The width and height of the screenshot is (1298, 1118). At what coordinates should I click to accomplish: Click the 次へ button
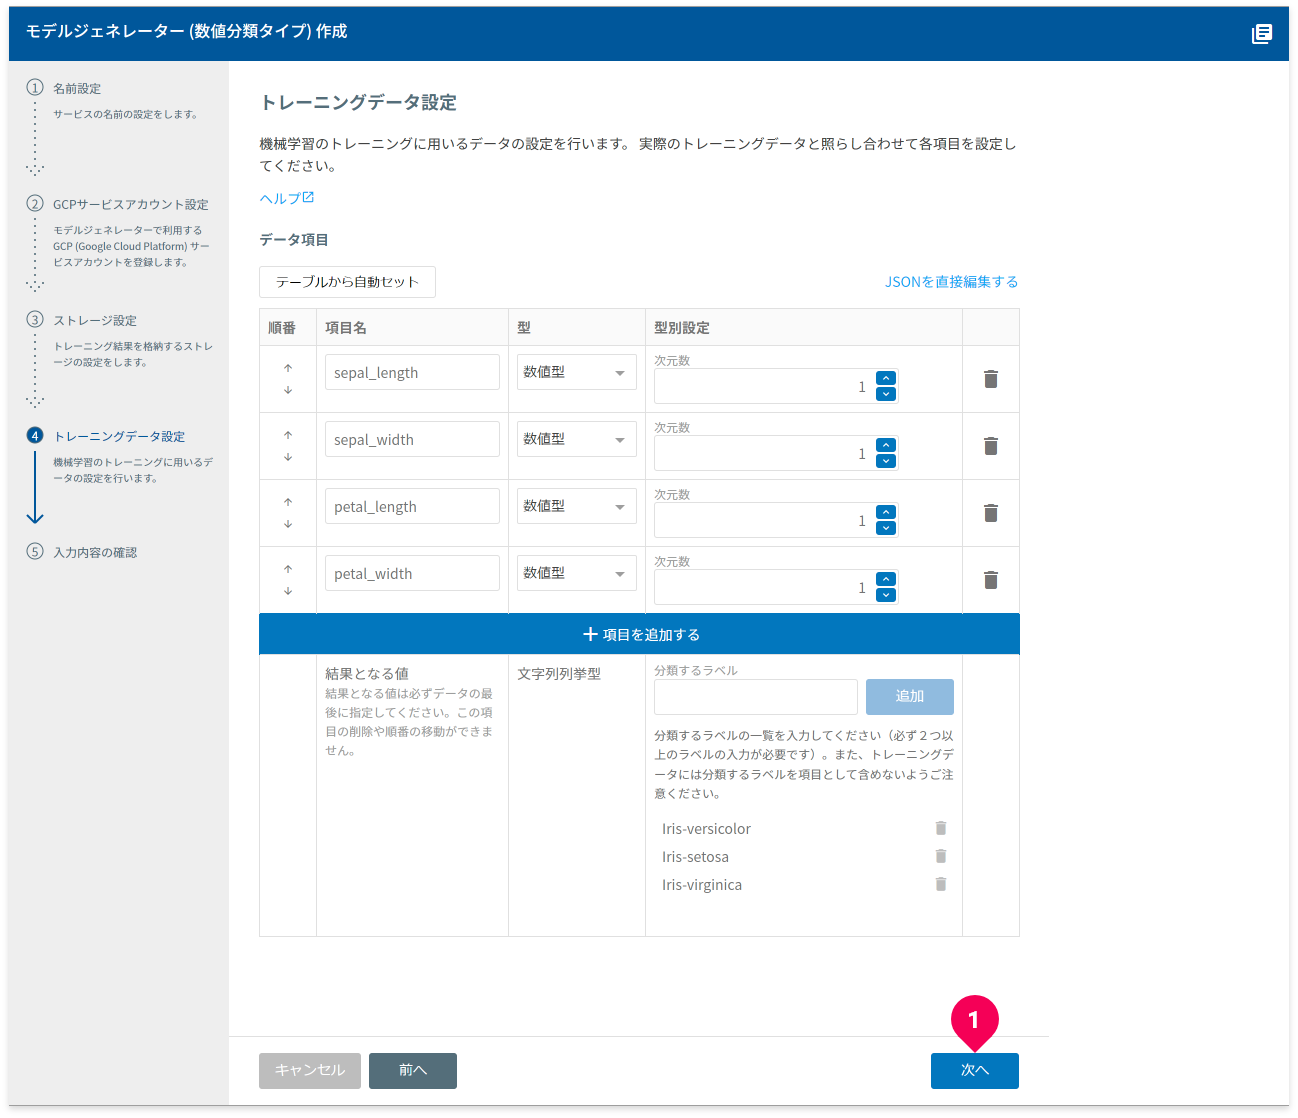[x=975, y=1070]
